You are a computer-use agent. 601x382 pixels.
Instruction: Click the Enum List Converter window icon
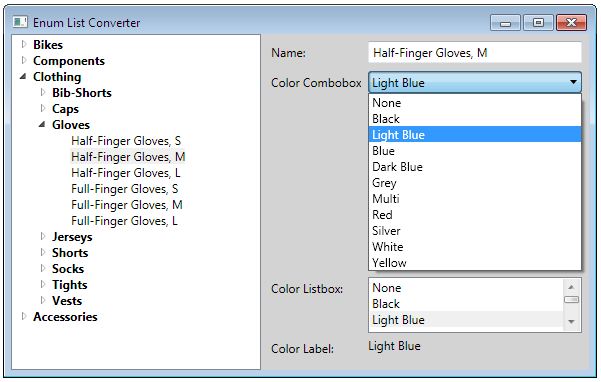[20, 22]
